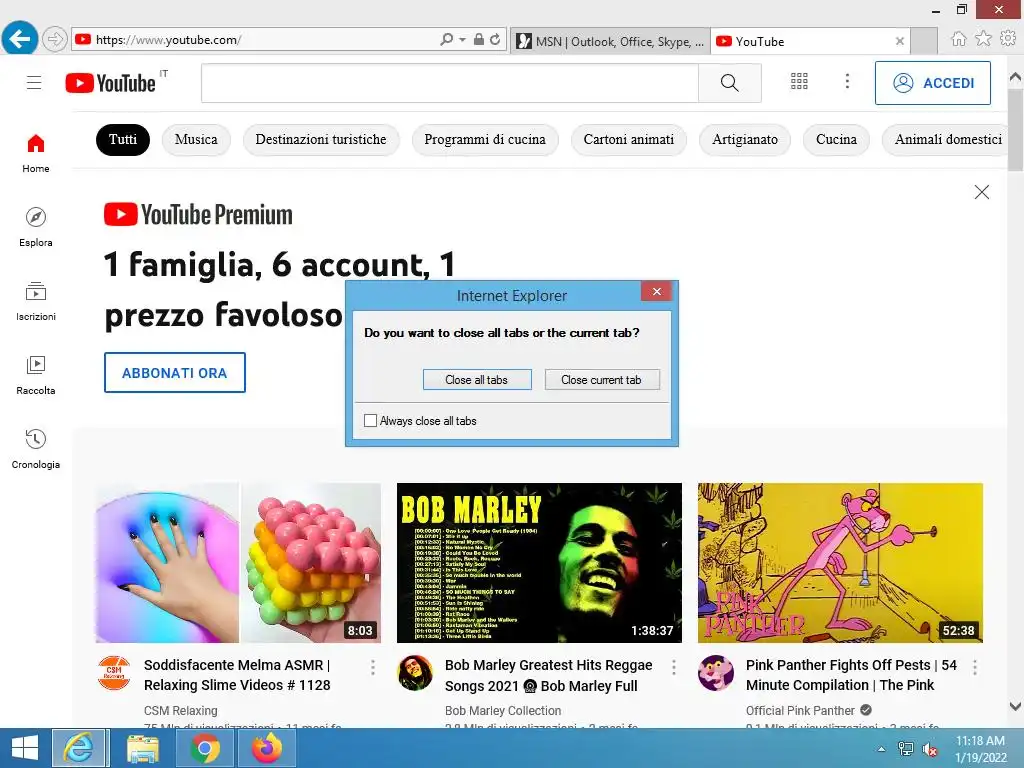
Task: Click the ACCEDI sign-in button
Action: tap(933, 83)
